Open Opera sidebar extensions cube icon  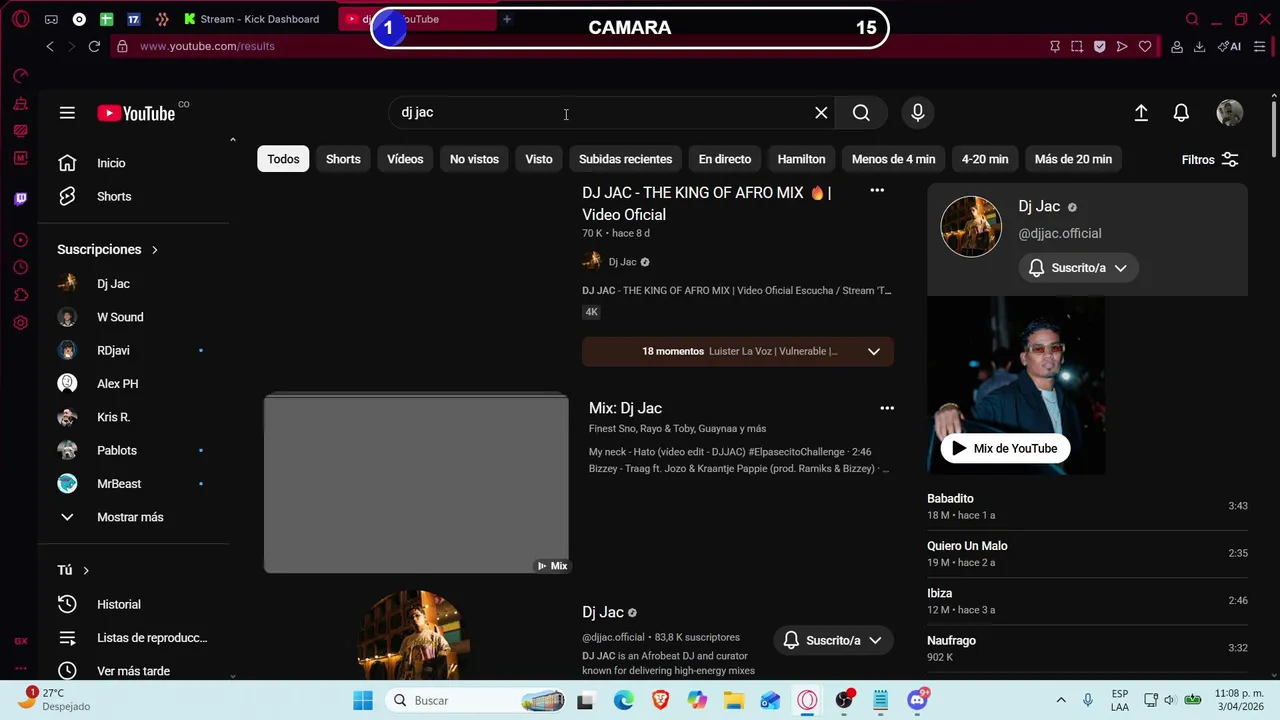[20, 295]
